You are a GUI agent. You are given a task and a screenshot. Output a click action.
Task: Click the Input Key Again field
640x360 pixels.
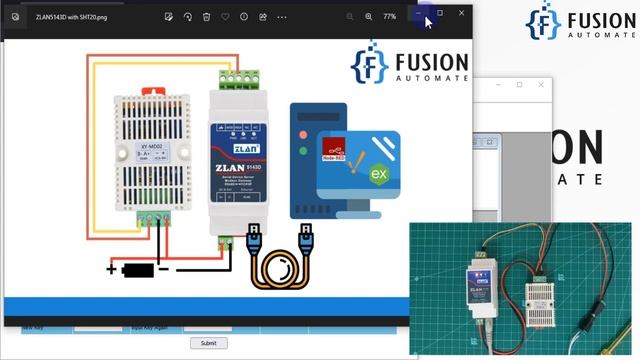pos(208,329)
